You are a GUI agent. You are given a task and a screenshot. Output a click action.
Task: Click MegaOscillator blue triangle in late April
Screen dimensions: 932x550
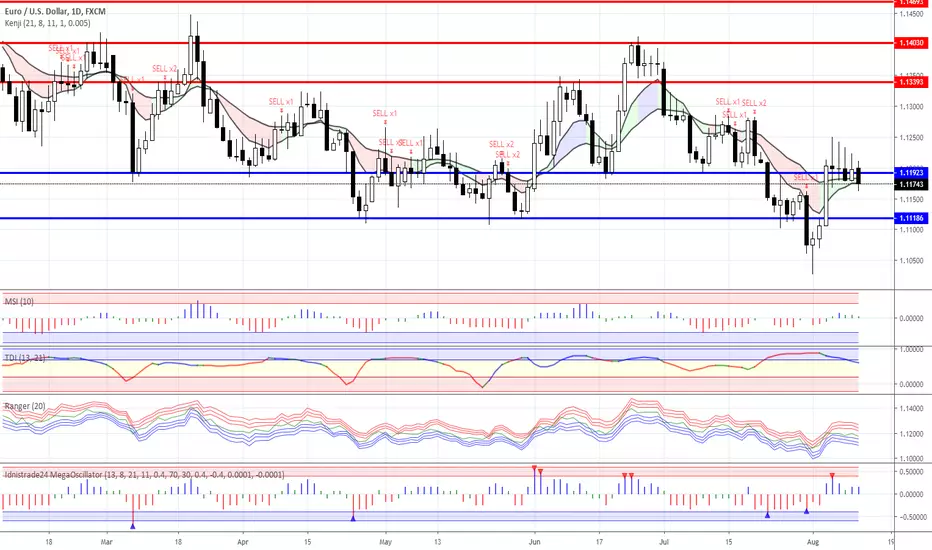click(x=353, y=518)
